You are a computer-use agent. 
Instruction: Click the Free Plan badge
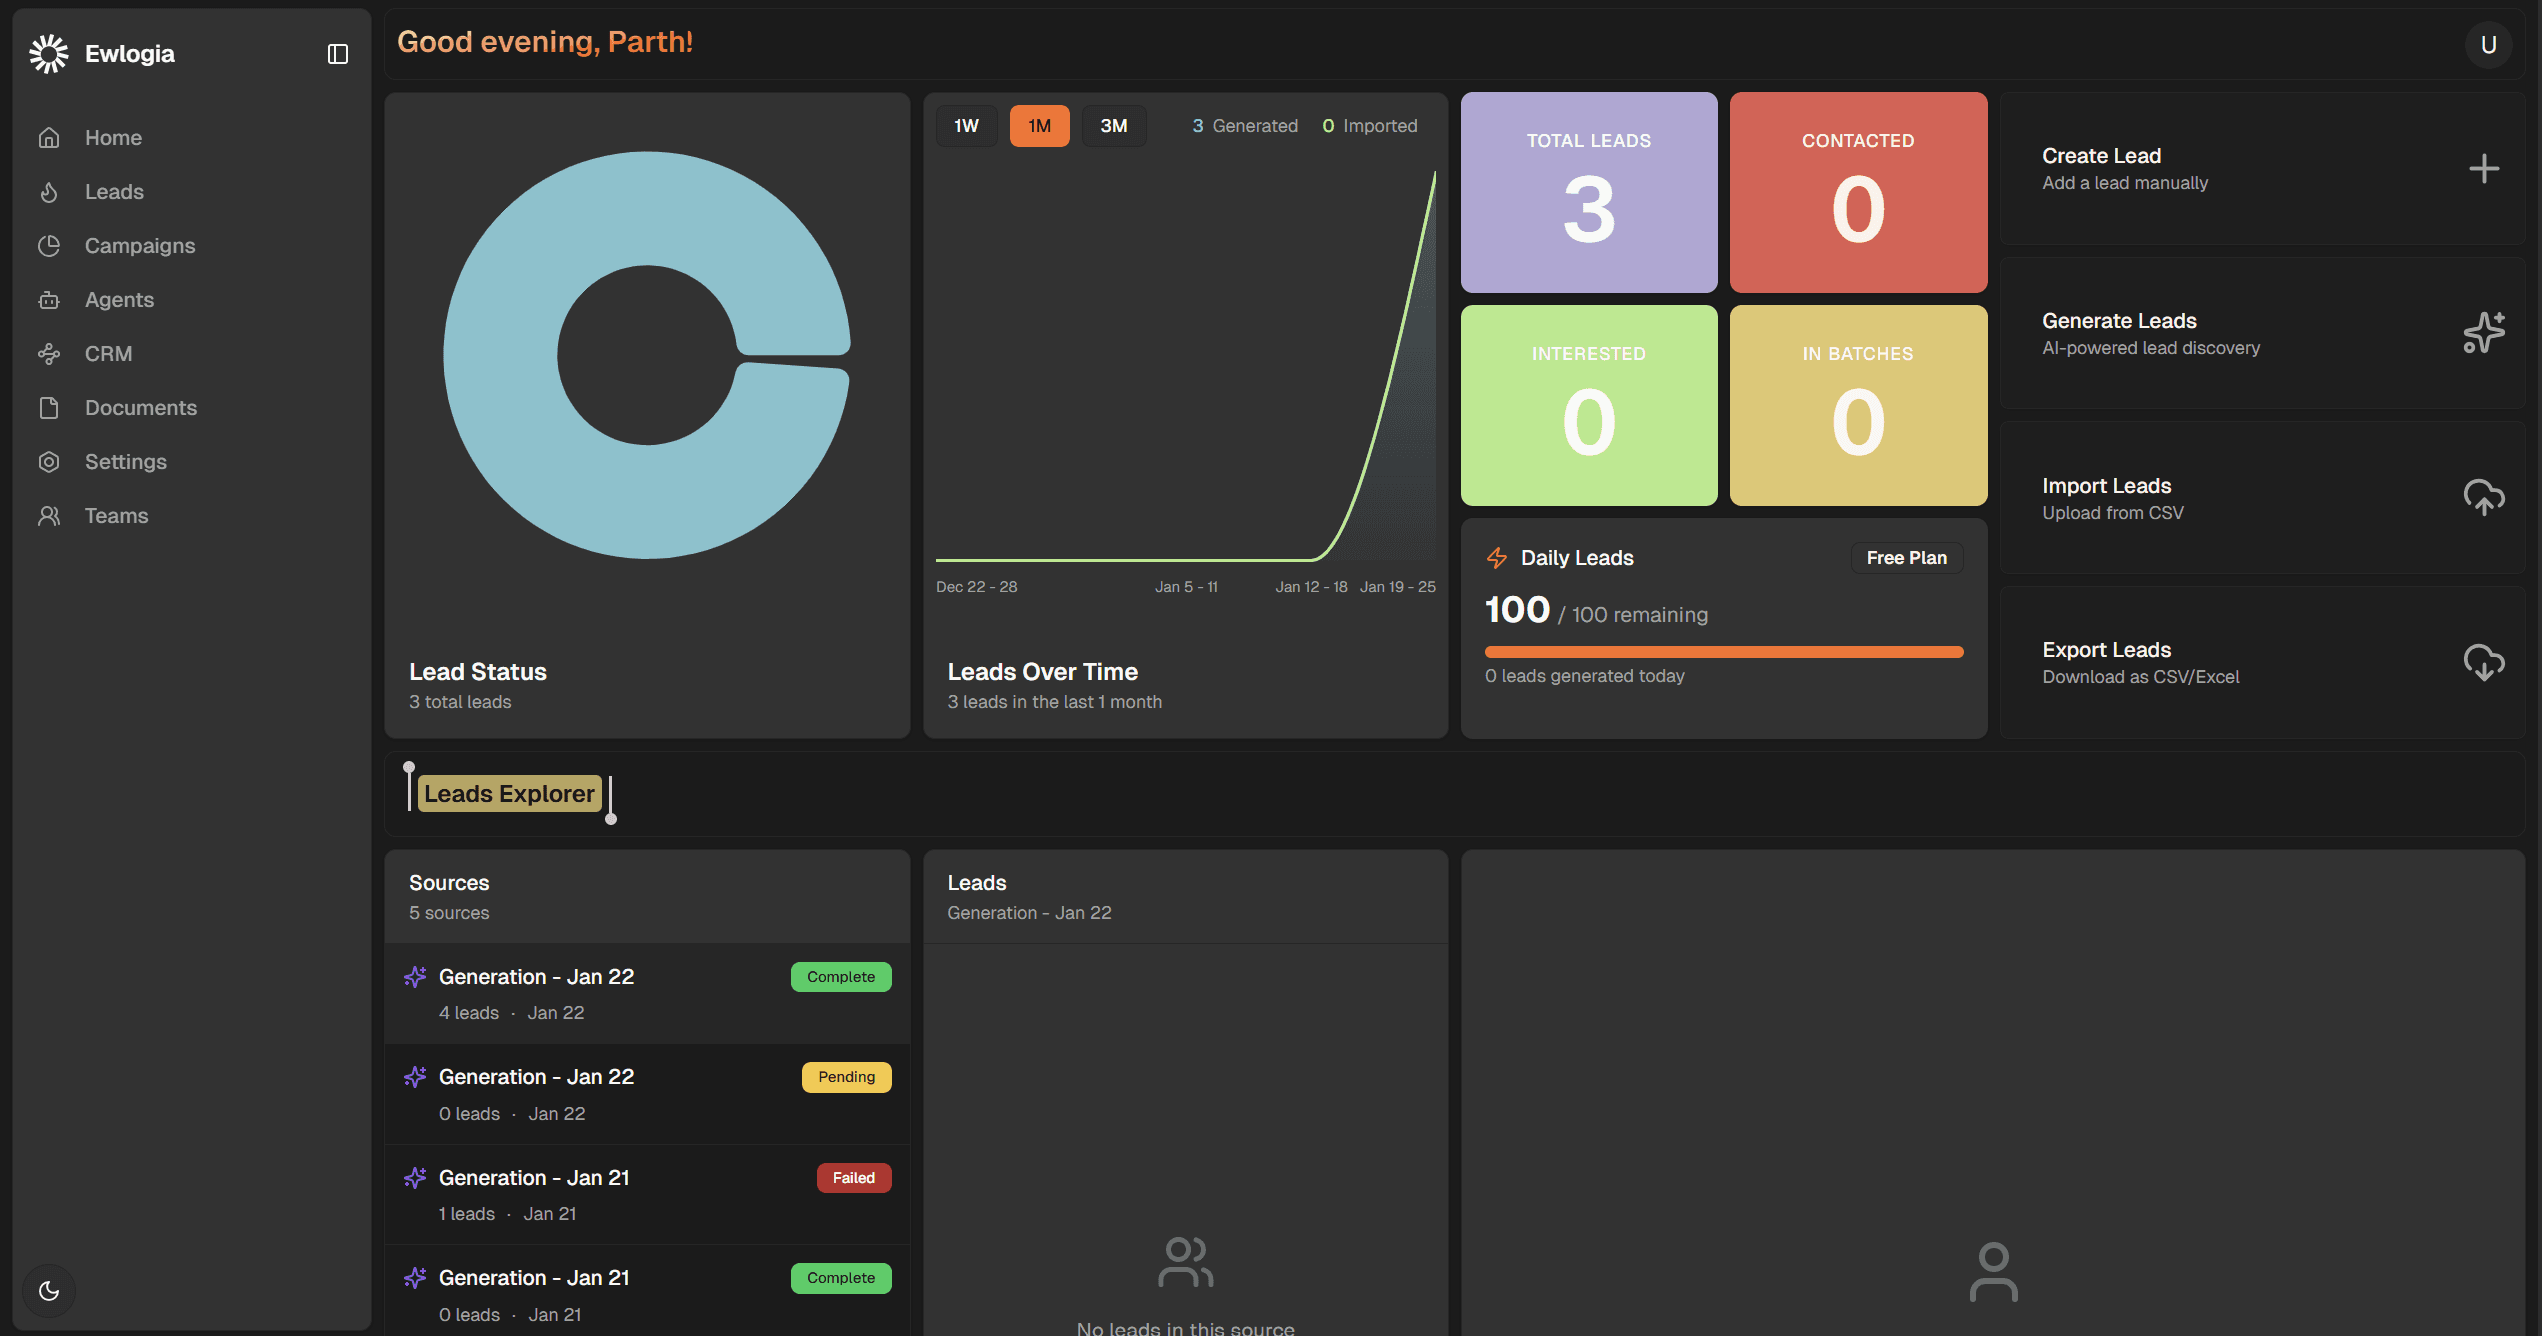1906,558
